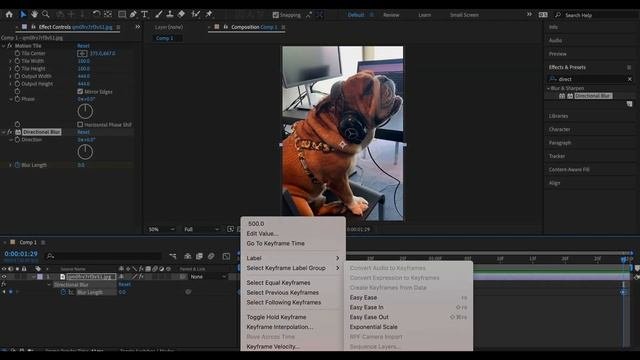Open the Tracker panel
640x360 pixels.
click(557, 156)
